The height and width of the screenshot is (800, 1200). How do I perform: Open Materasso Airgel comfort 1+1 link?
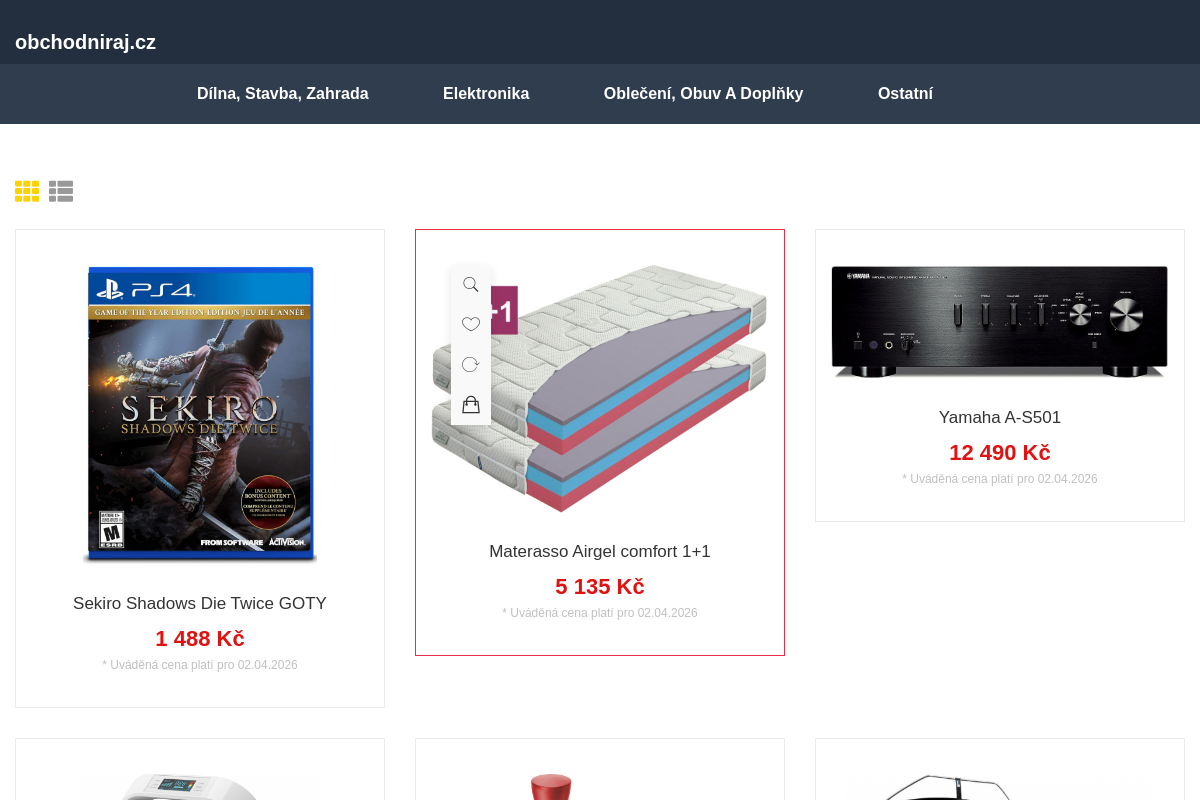point(600,552)
